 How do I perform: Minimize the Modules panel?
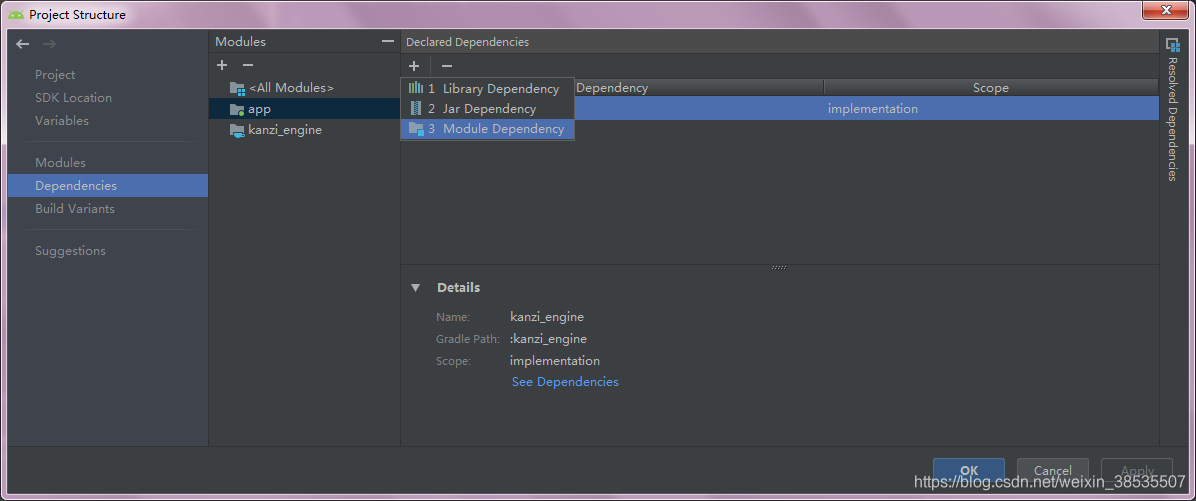click(387, 42)
